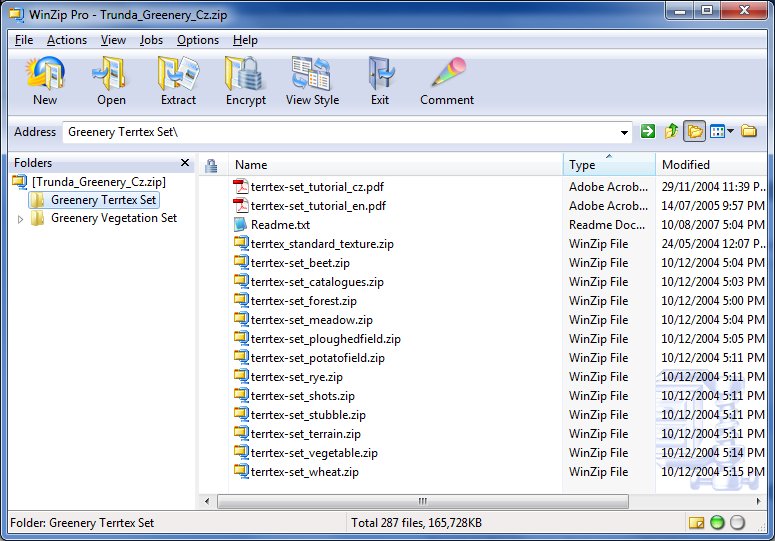
Task: Click the Open archive toolbar icon
Action: click(x=111, y=74)
